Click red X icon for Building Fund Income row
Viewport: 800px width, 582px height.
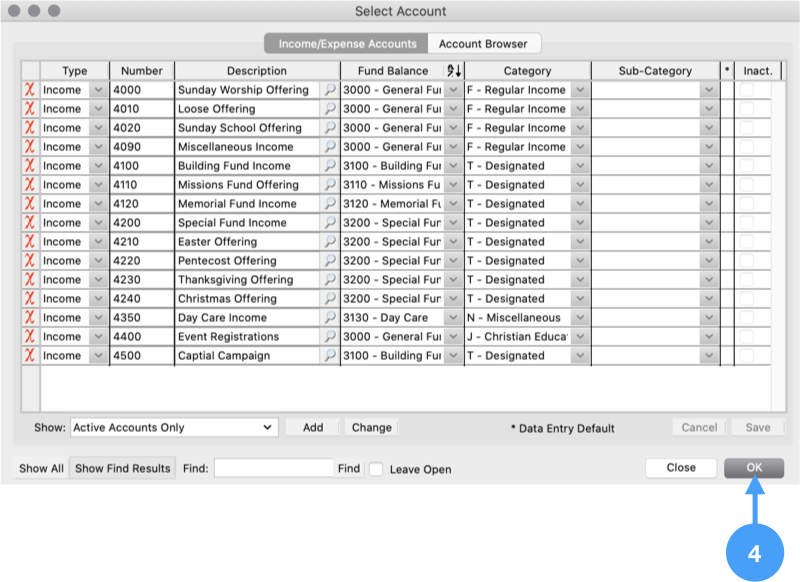[30, 166]
